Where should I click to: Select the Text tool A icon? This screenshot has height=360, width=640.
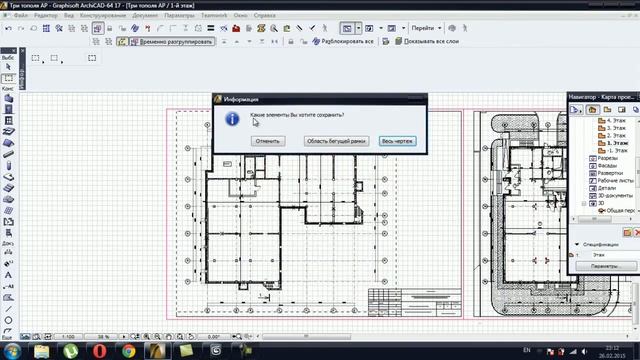[8, 276]
